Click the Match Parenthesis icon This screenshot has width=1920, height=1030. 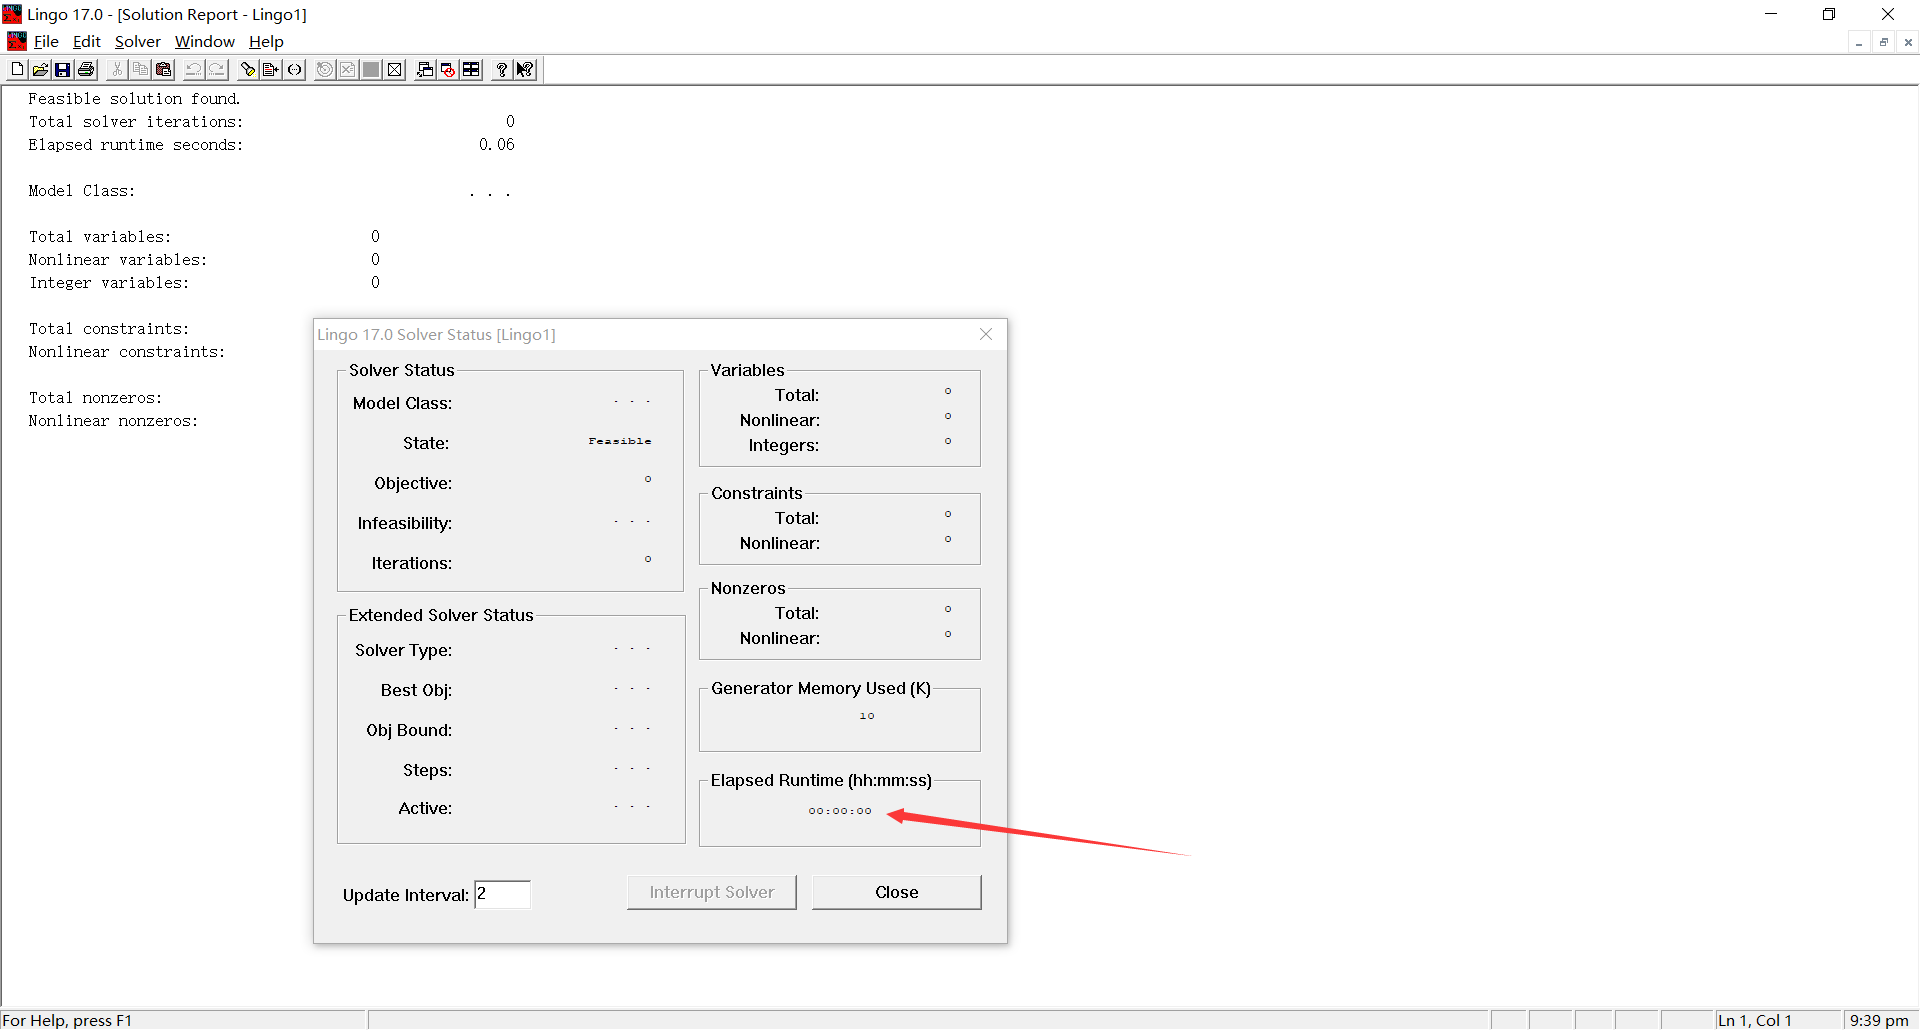[x=294, y=69]
